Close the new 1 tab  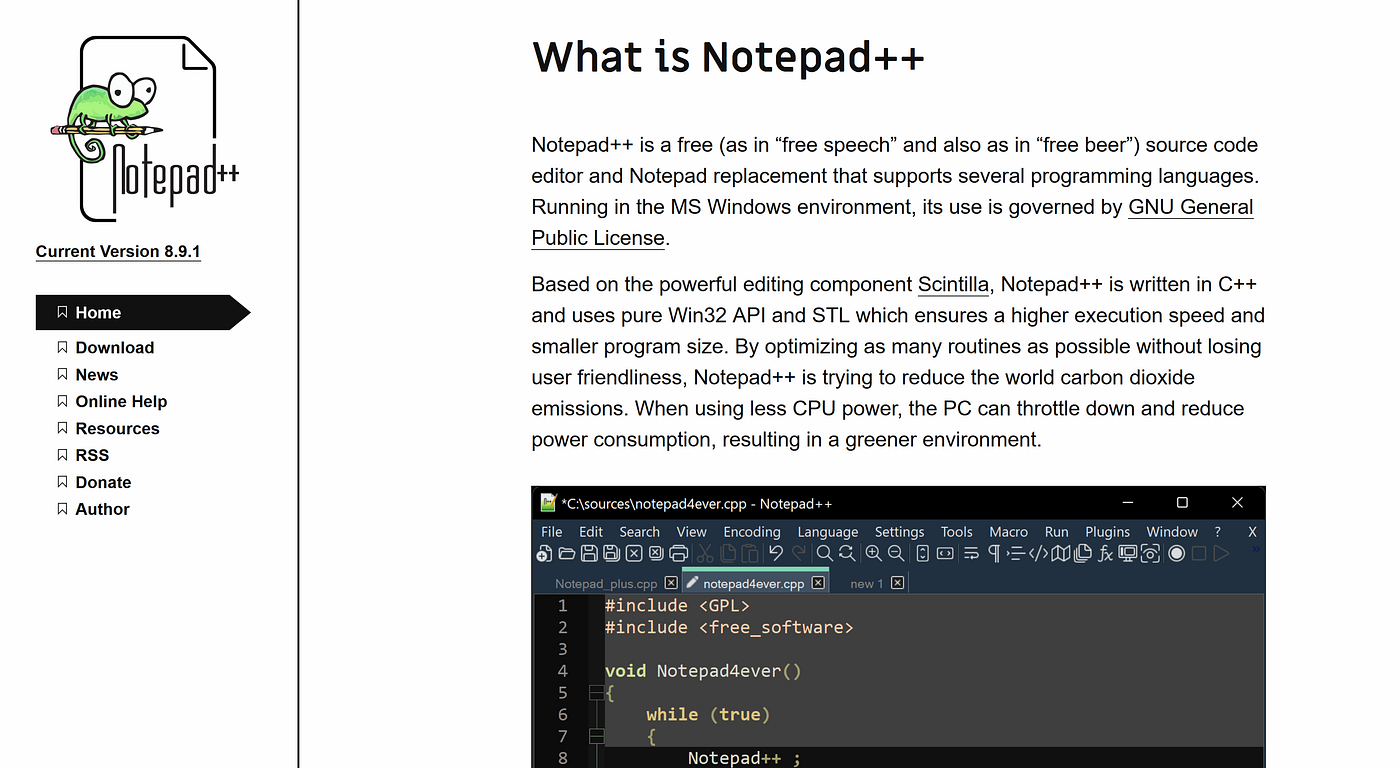click(897, 583)
